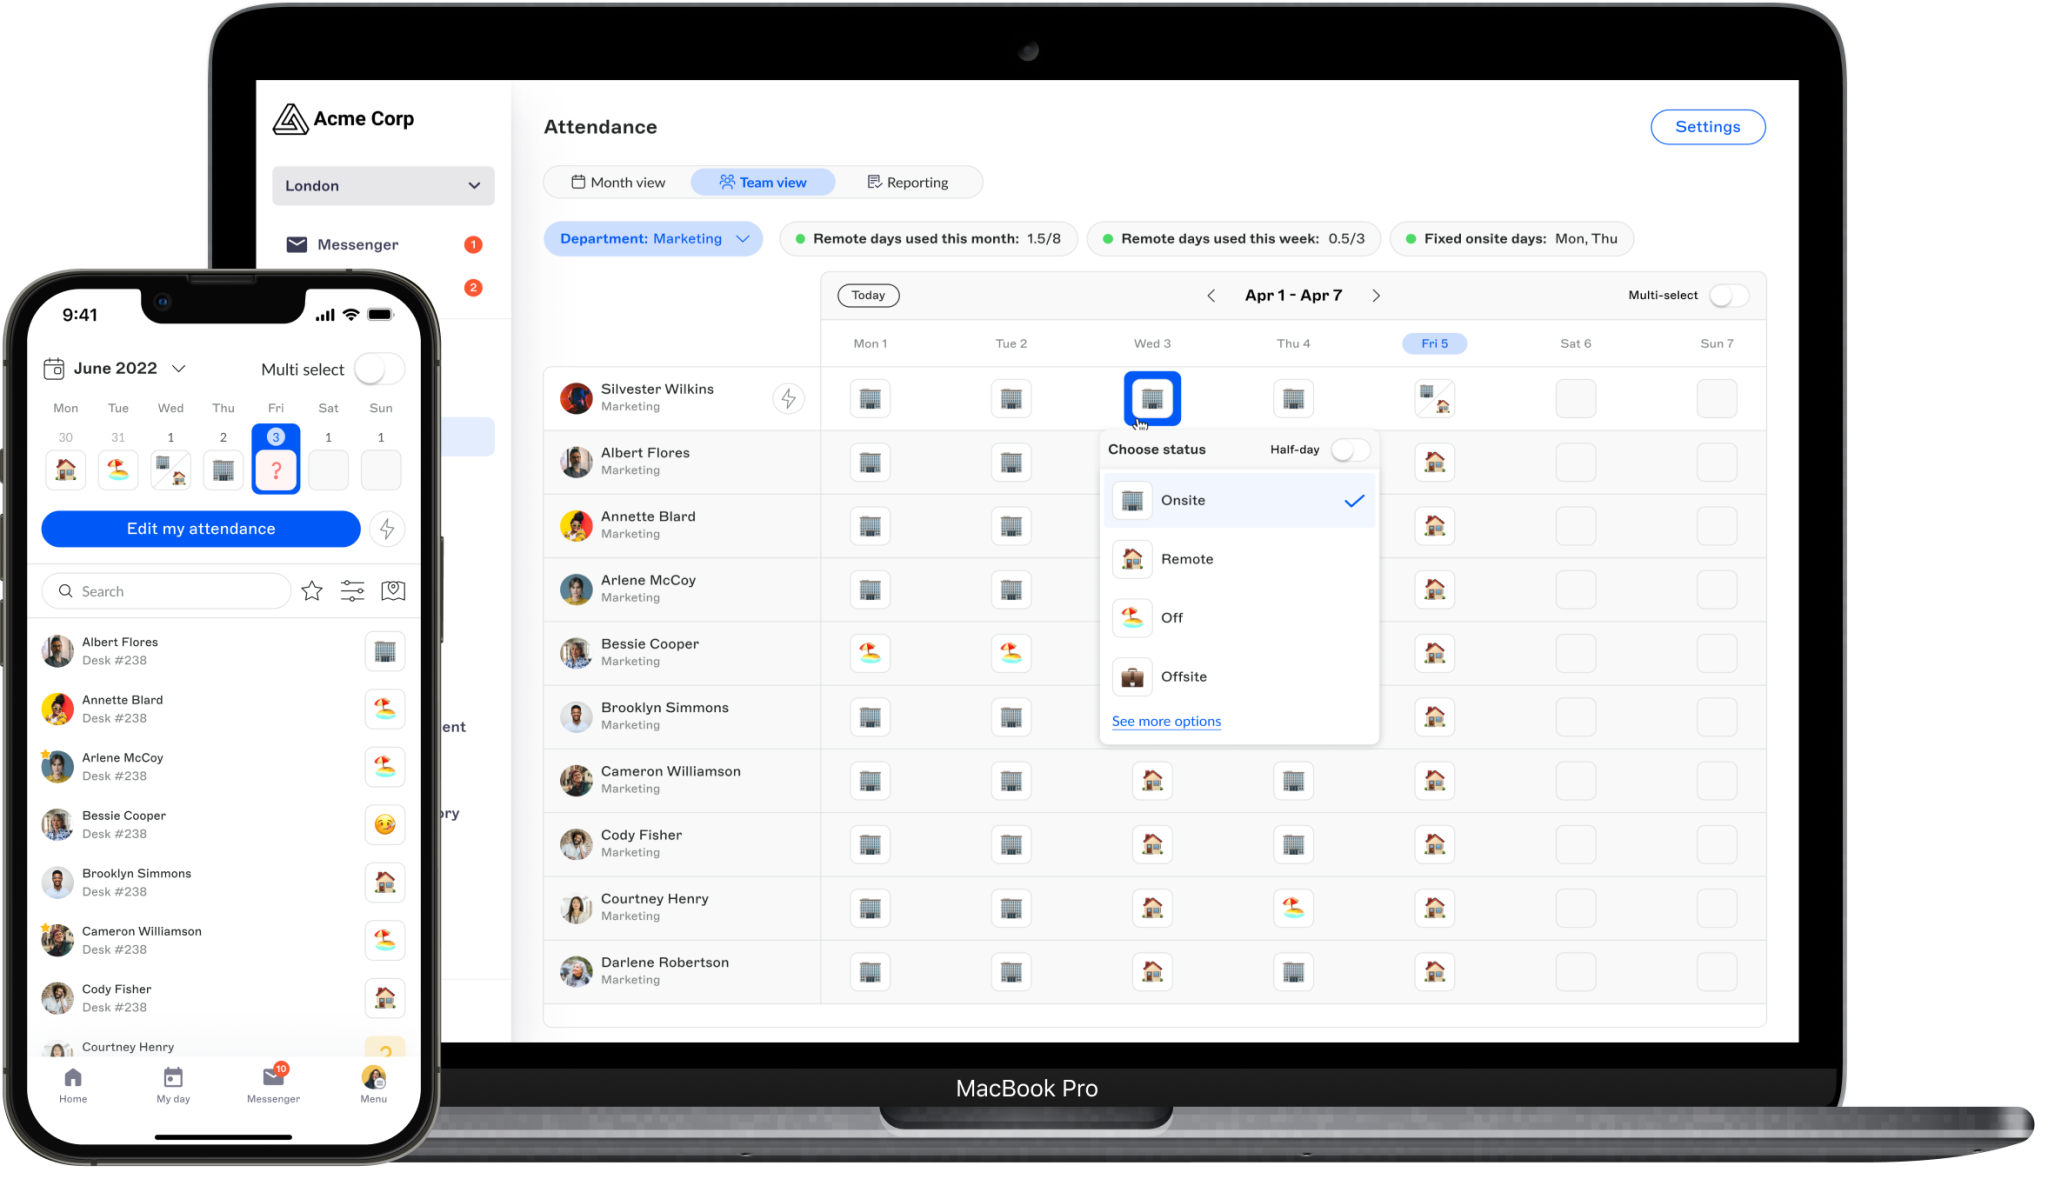Switch to the Month view tab
The height and width of the screenshot is (1179, 2048).
618,182
